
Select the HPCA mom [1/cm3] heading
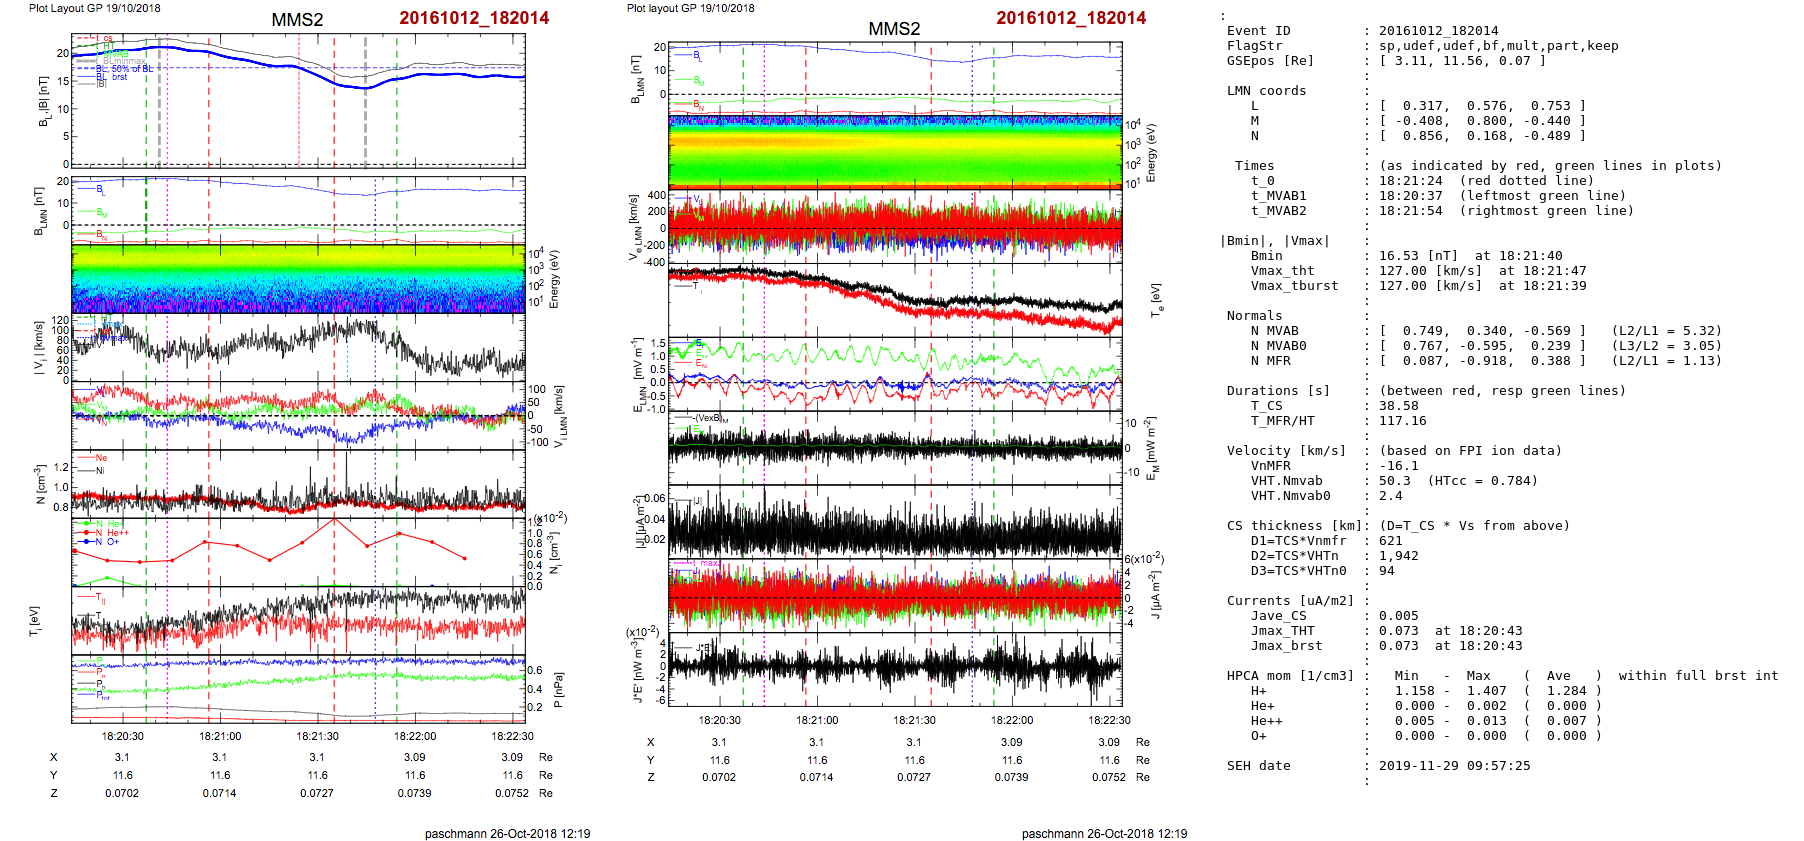point(1290,676)
